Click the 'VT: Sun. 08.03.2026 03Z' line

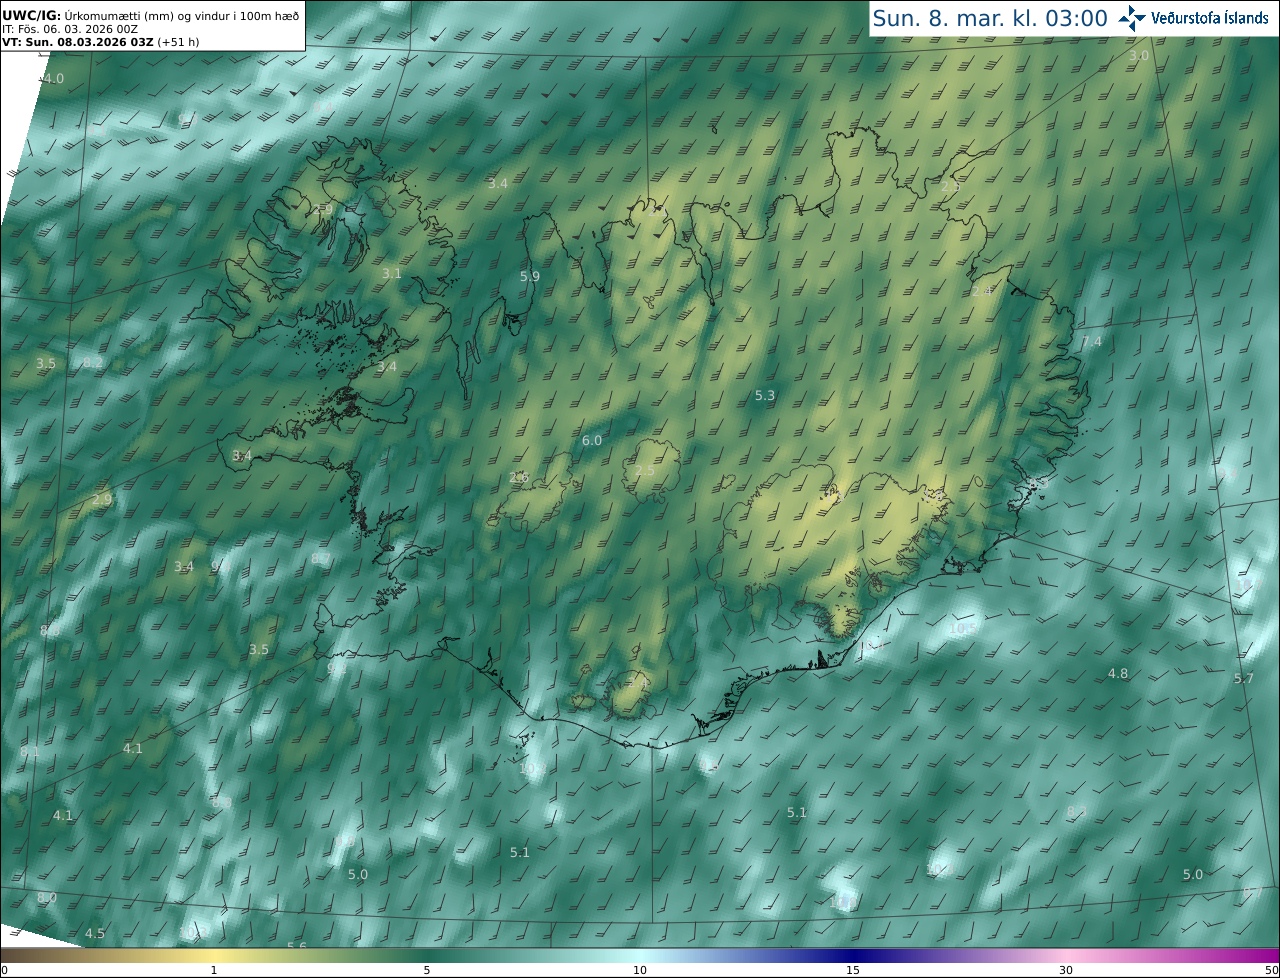point(99,42)
